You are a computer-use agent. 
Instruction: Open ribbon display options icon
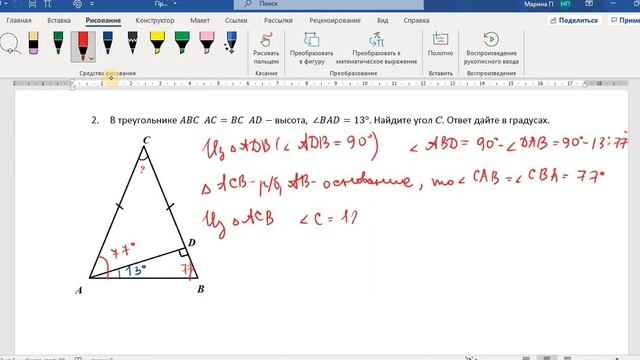(x=589, y=4)
